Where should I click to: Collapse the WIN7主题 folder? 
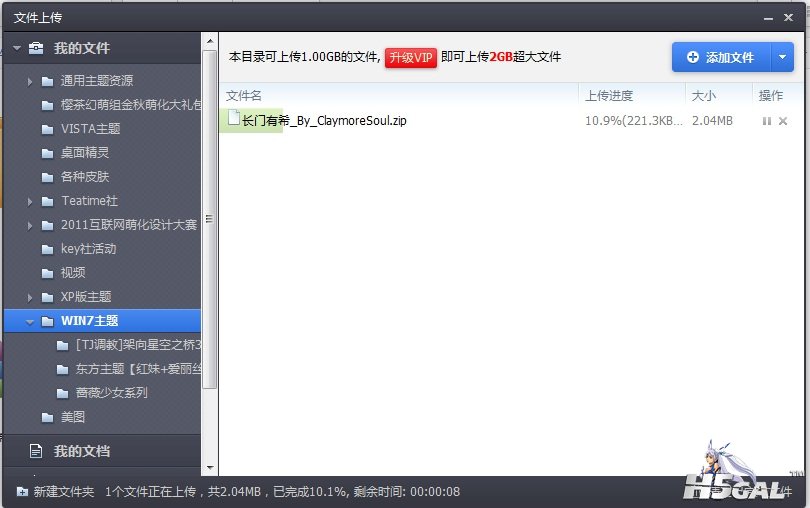point(30,322)
